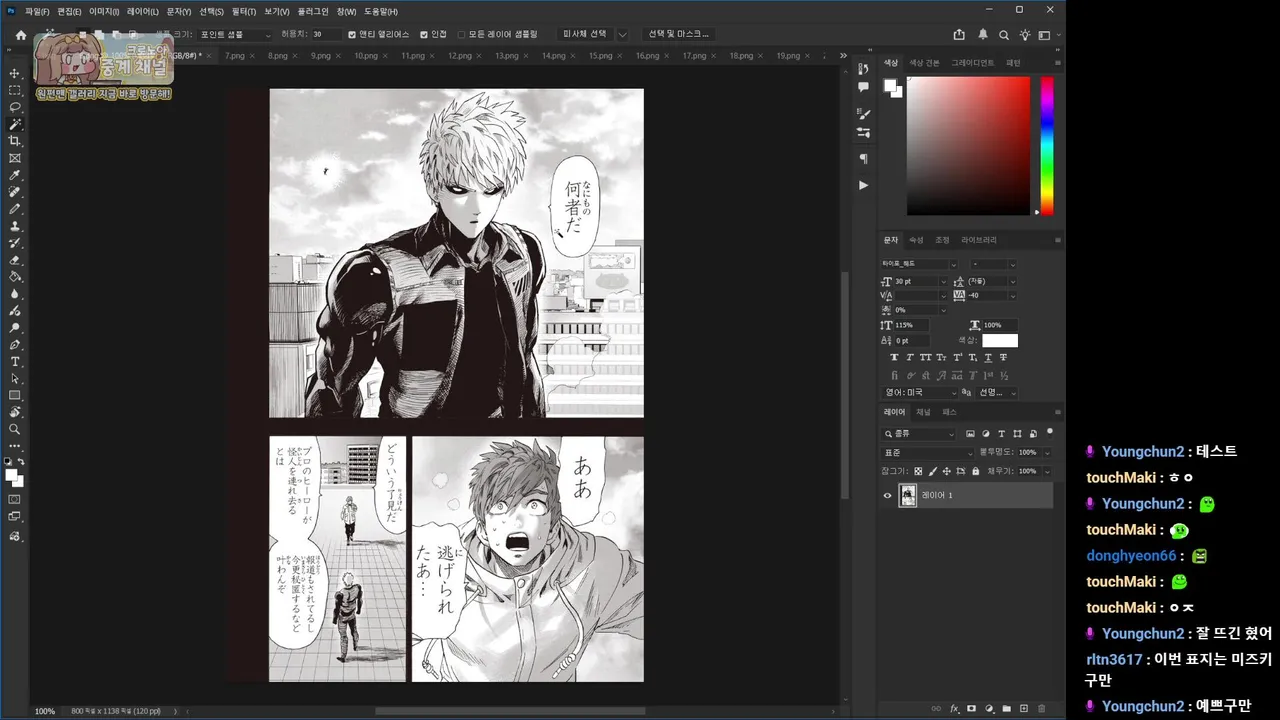Select the Spot Healing Brush tool
This screenshot has height=720, width=1280.
tap(15, 192)
